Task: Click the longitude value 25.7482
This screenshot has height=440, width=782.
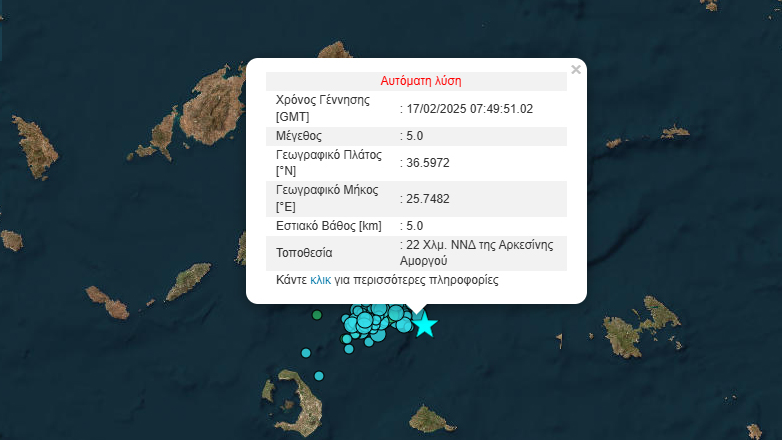Action: coord(428,199)
